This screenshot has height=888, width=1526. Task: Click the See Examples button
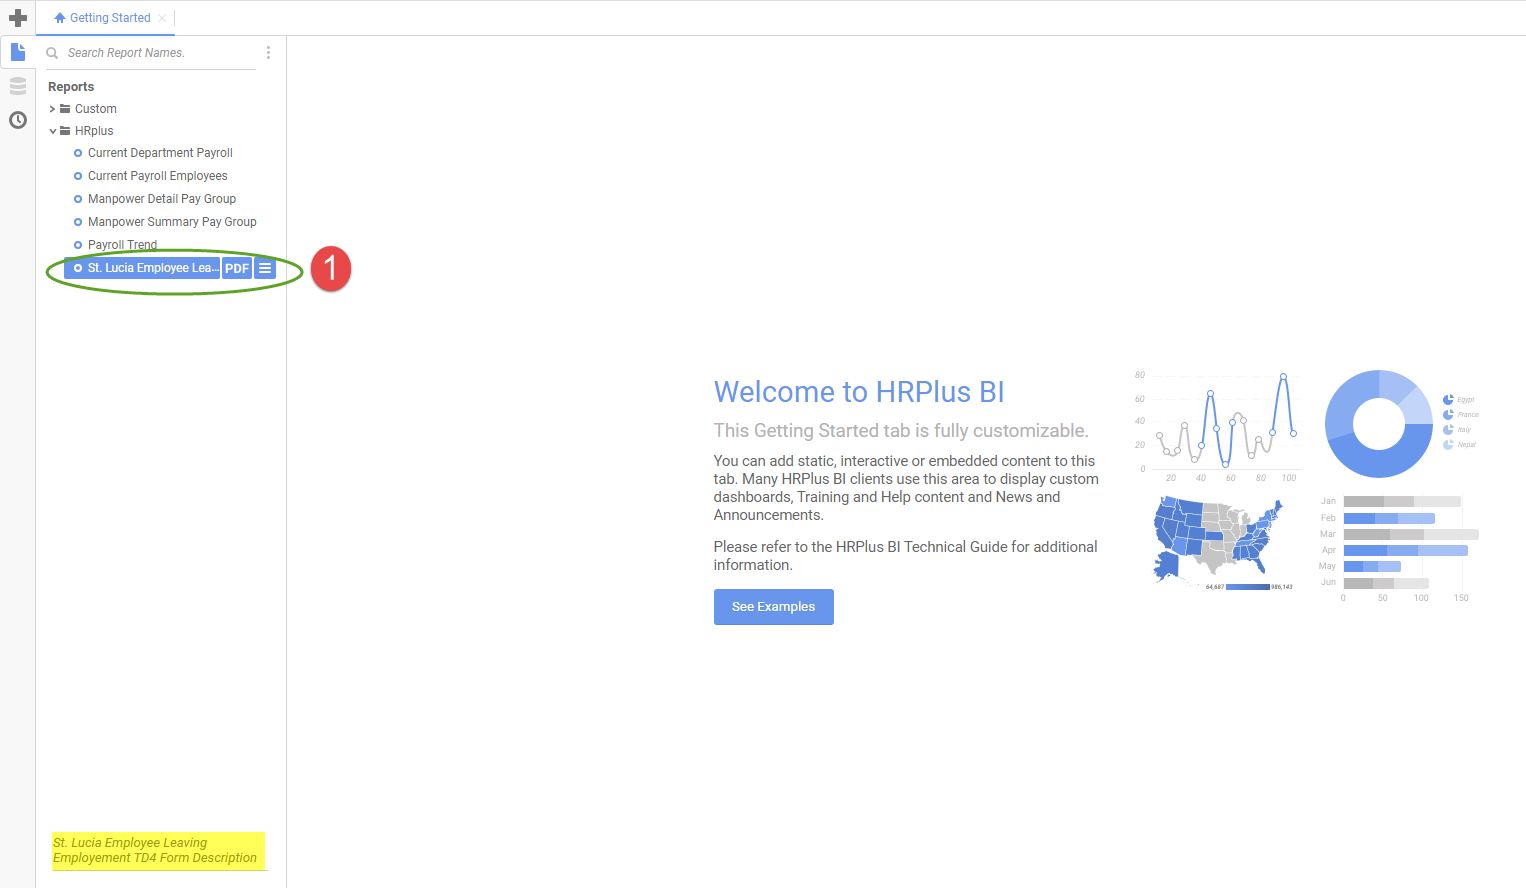pyautogui.click(x=774, y=607)
